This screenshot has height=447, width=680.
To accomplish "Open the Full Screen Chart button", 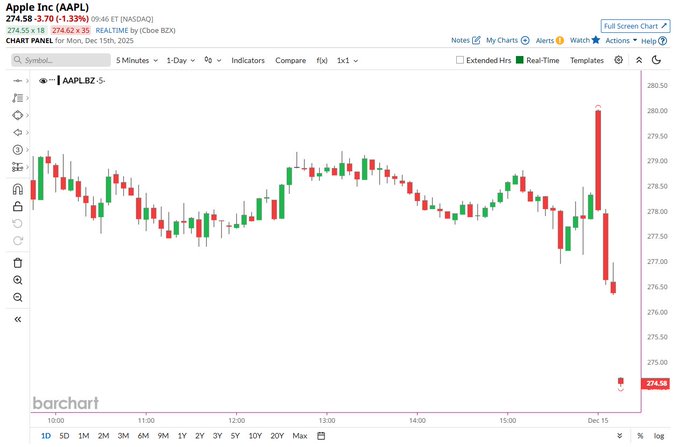I will click(635, 26).
